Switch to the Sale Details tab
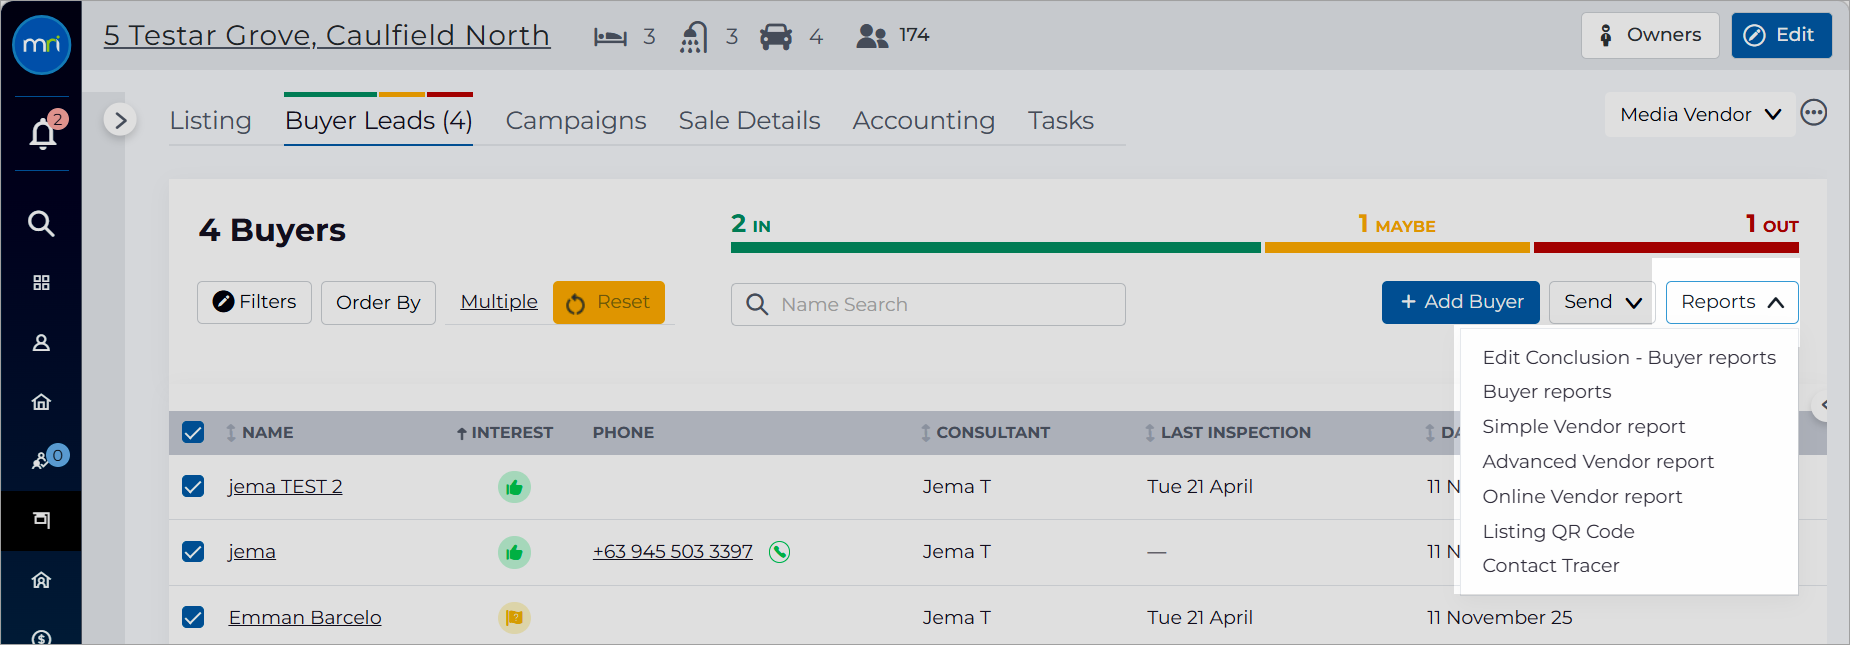This screenshot has width=1850, height=645. point(749,121)
